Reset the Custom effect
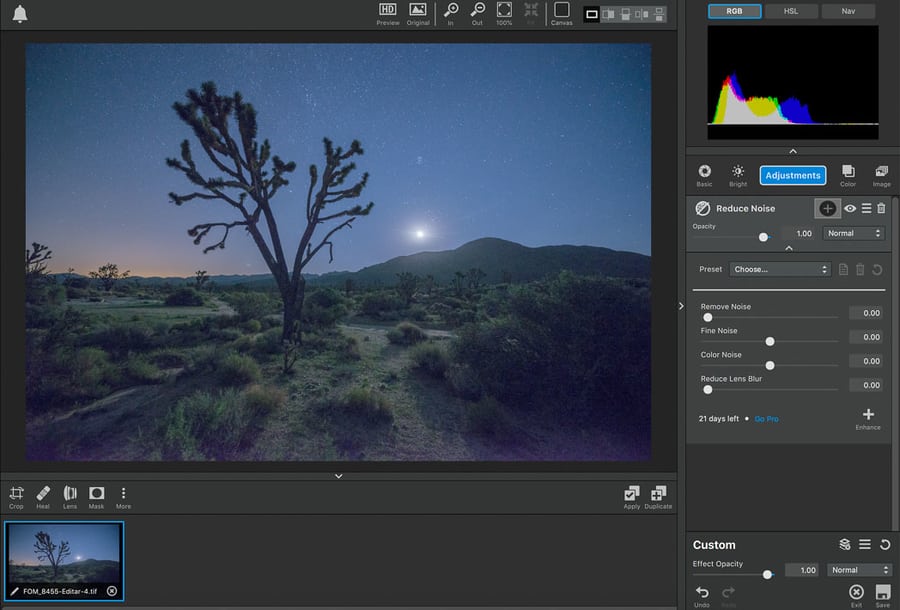This screenshot has height=610, width=900. tap(885, 545)
